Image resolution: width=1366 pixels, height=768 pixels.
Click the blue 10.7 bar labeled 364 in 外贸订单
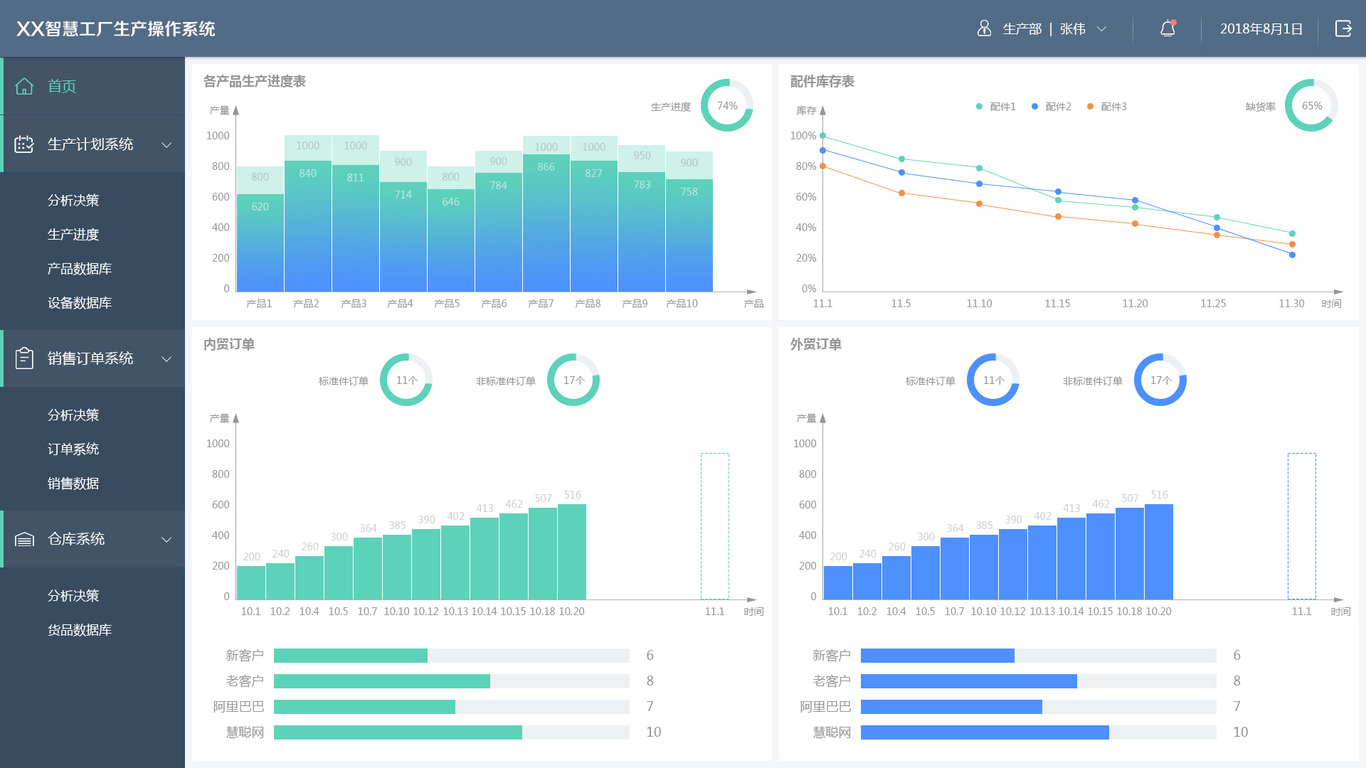pos(954,569)
